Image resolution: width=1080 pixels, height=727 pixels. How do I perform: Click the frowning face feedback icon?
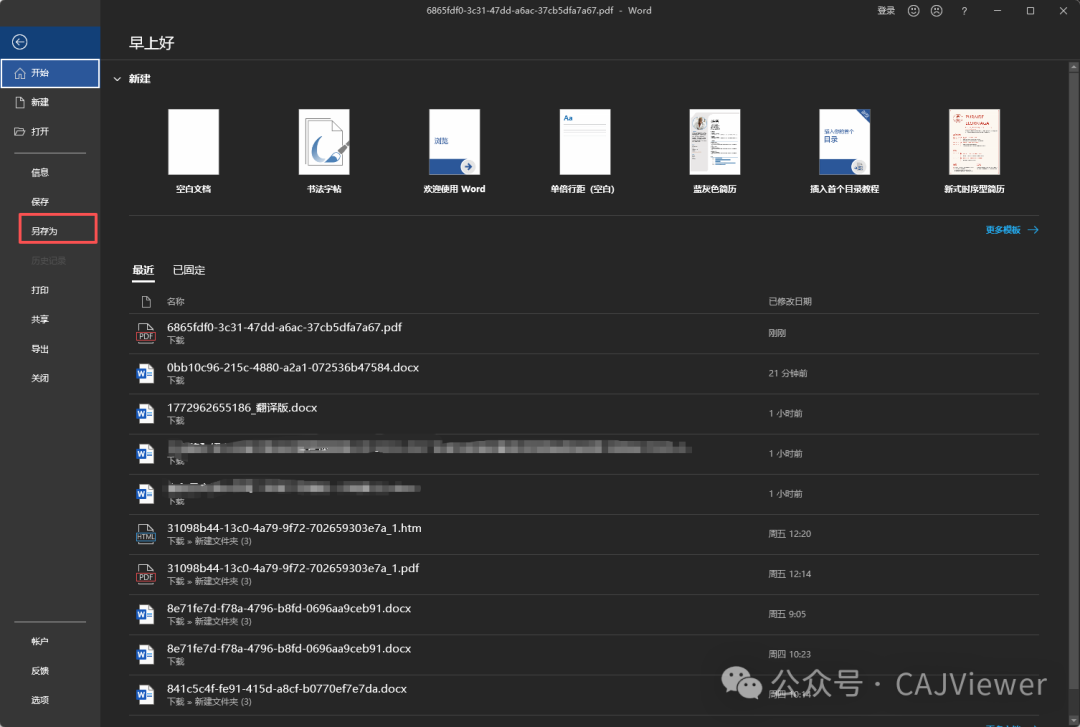(936, 11)
